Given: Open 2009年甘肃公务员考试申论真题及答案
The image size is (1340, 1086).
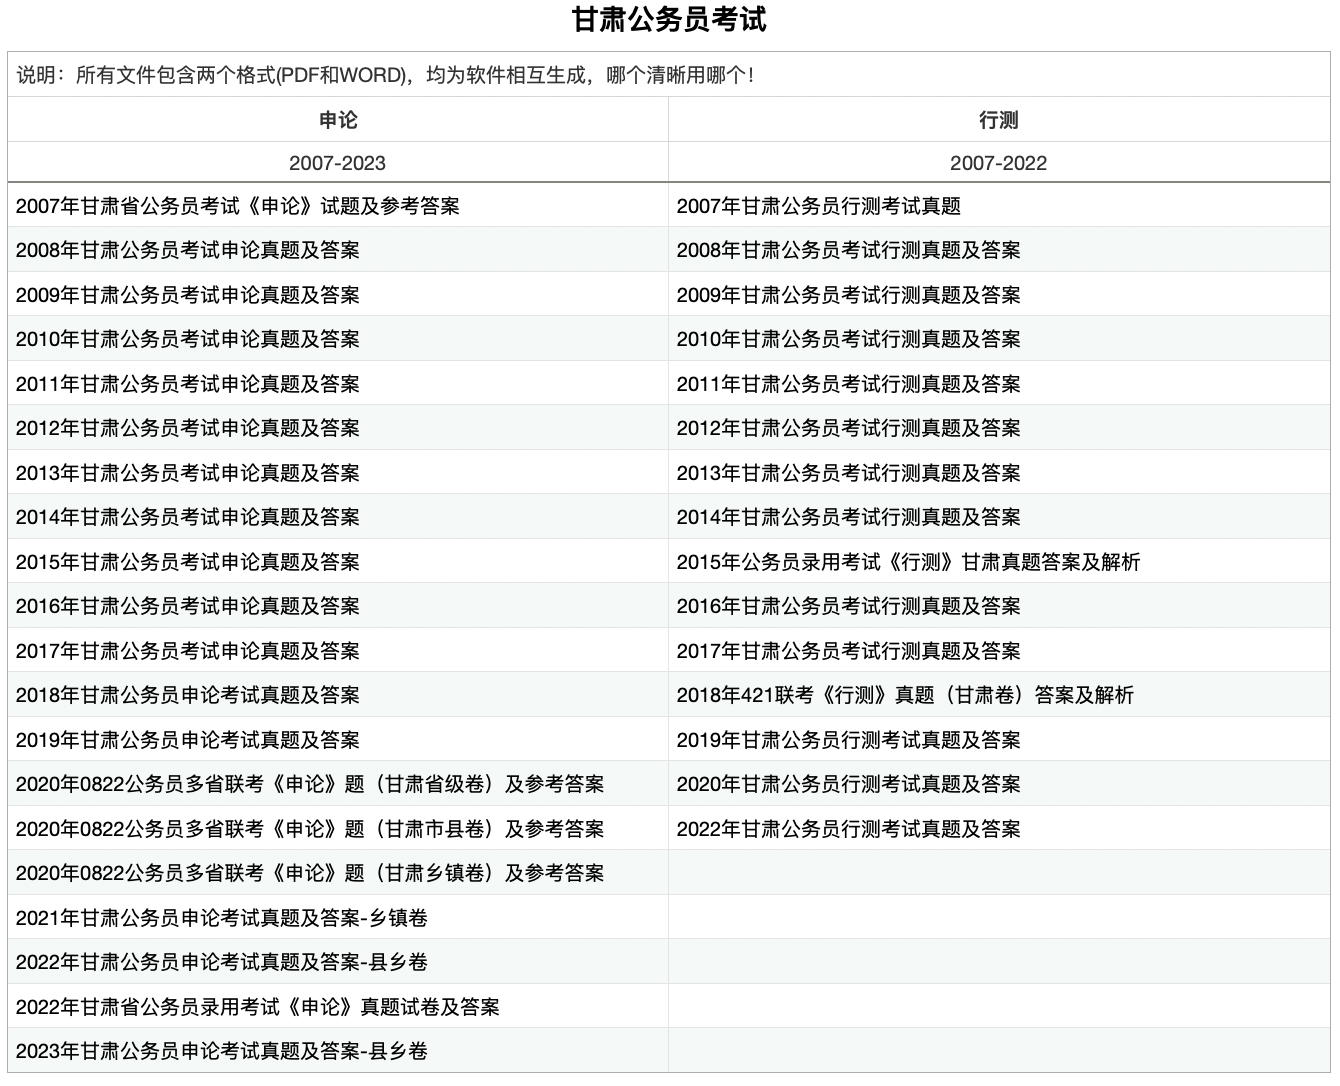Looking at the screenshot, I should 188,295.
